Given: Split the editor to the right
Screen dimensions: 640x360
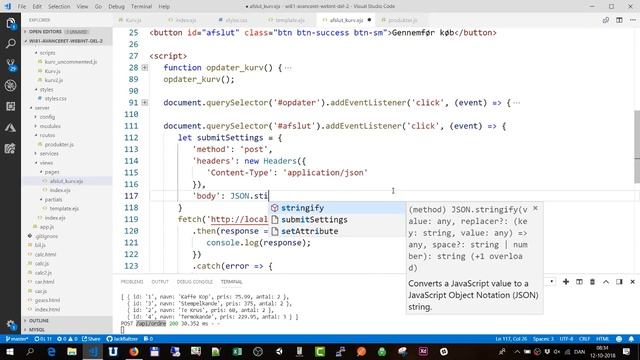Looking at the screenshot, I should pos(619,20).
